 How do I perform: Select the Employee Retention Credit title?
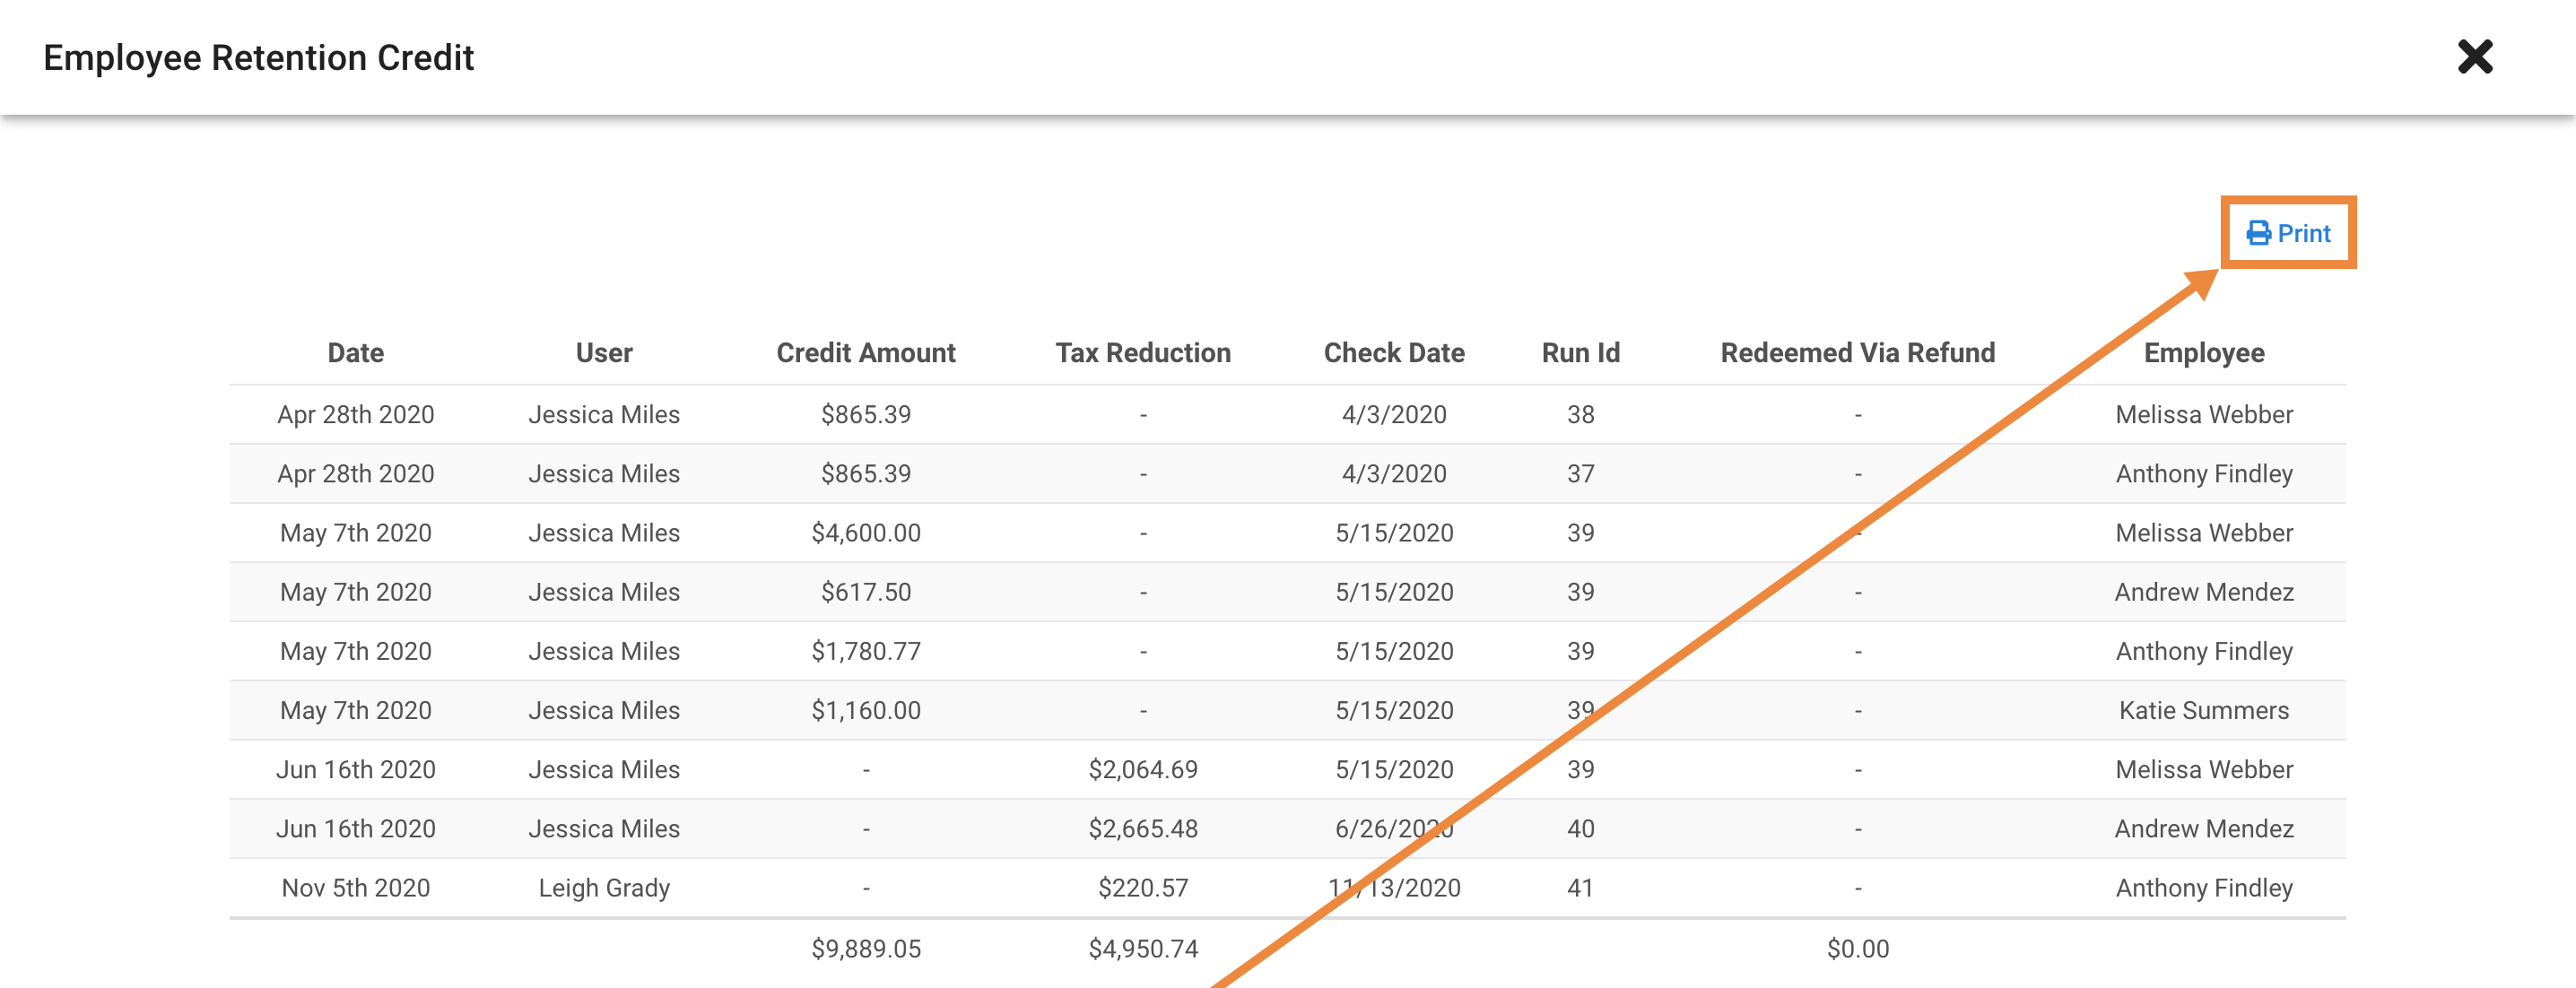point(259,58)
